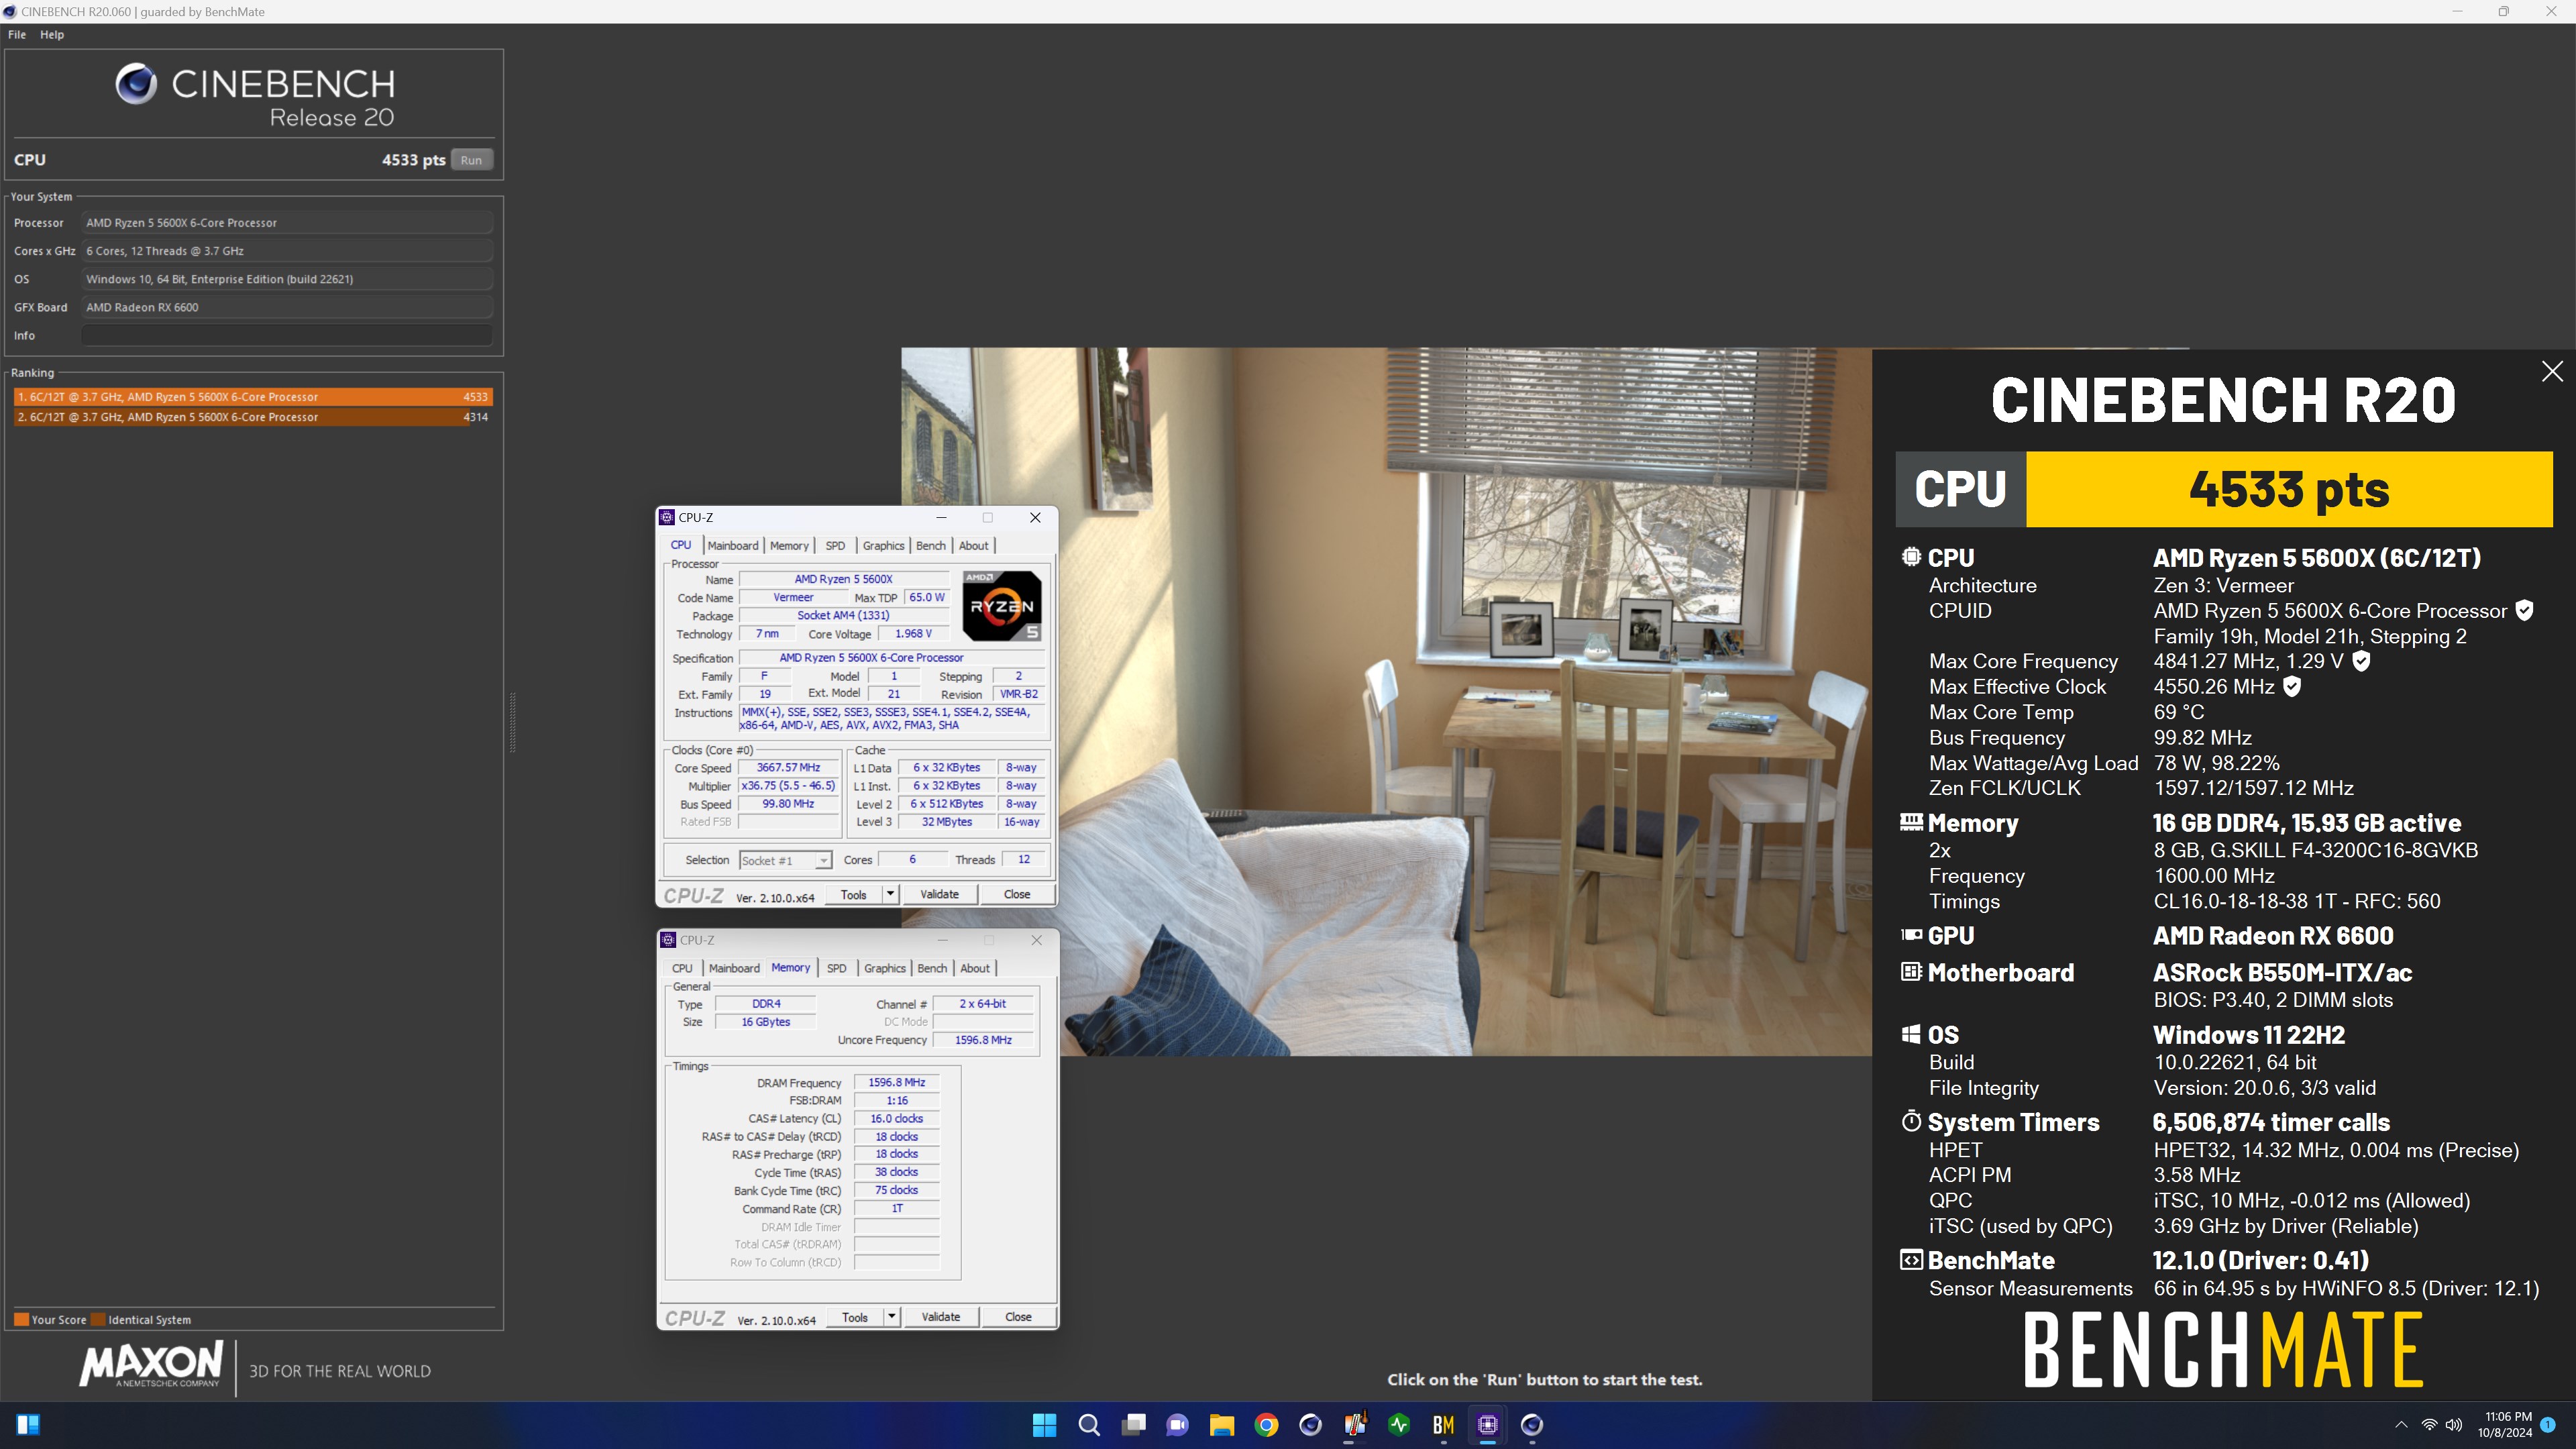Open the Wi-Fi network tray icon
Image resolution: width=2576 pixels, height=1449 pixels.
(x=2429, y=1424)
